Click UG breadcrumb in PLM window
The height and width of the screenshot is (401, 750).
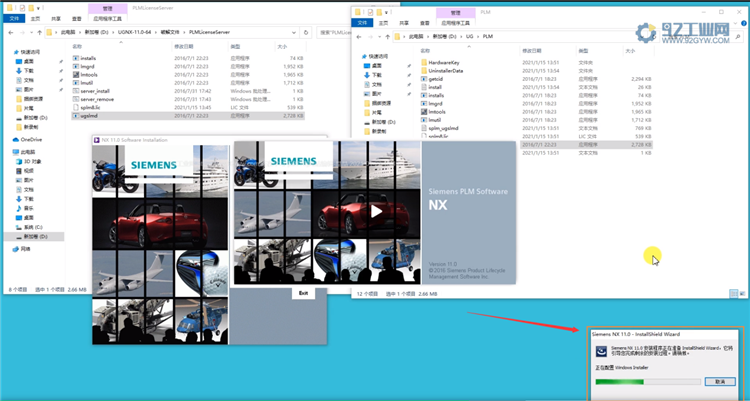pyautogui.click(x=469, y=36)
